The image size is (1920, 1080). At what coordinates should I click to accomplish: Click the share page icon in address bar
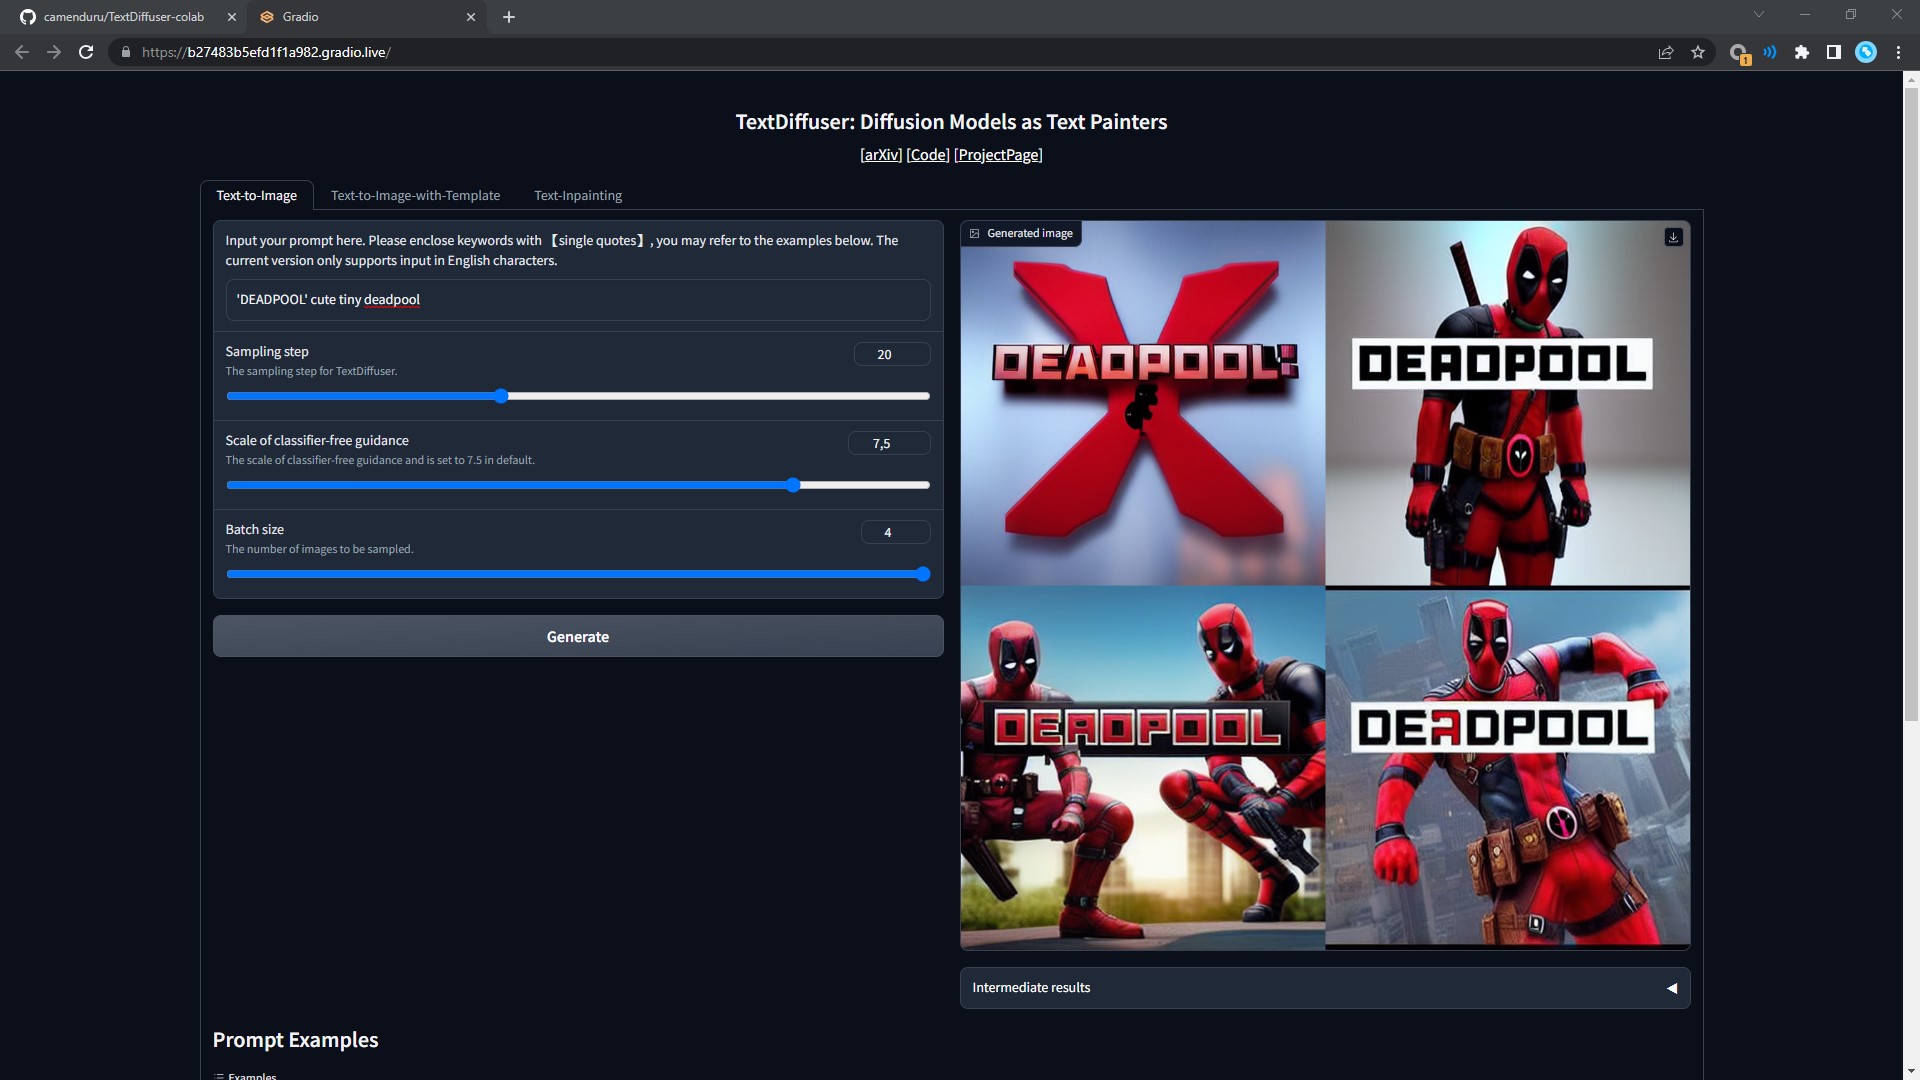[x=1666, y=52]
